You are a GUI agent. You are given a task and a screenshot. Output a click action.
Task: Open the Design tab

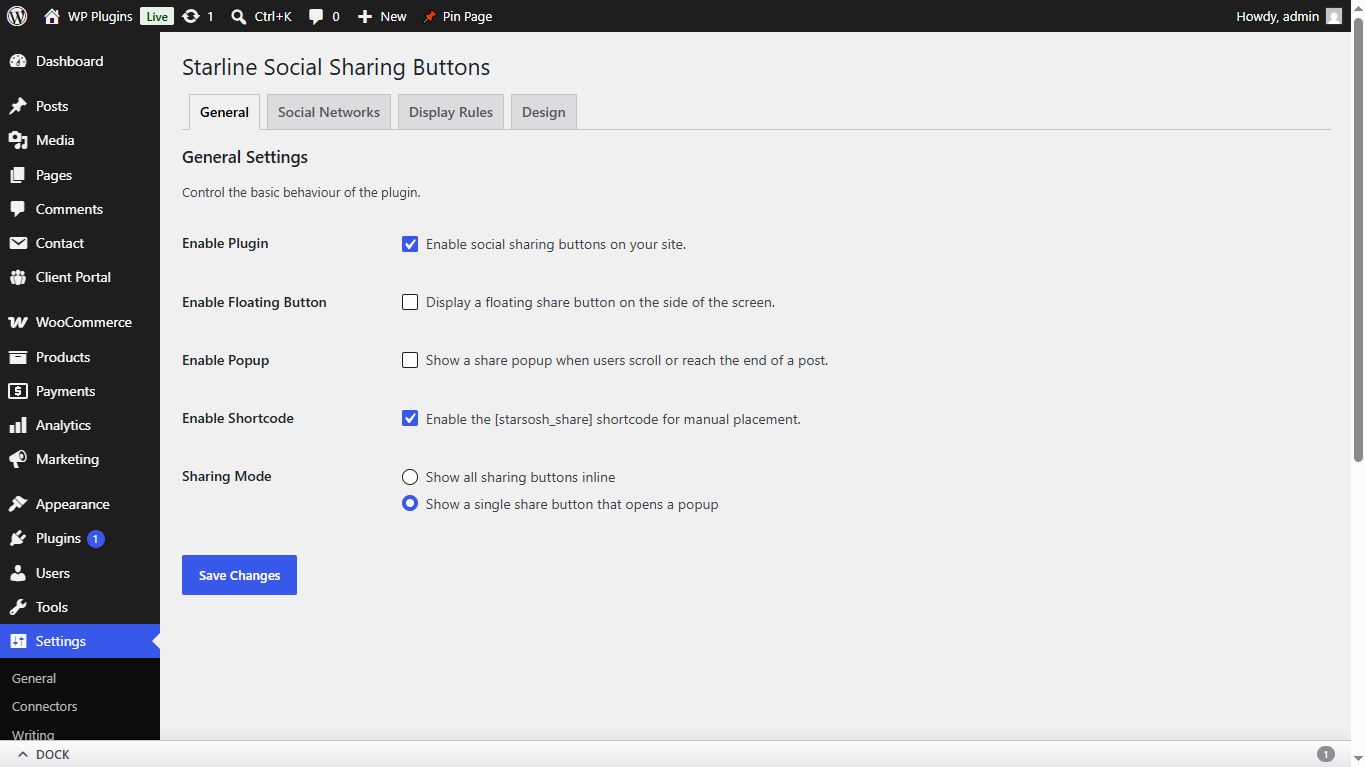coord(544,112)
